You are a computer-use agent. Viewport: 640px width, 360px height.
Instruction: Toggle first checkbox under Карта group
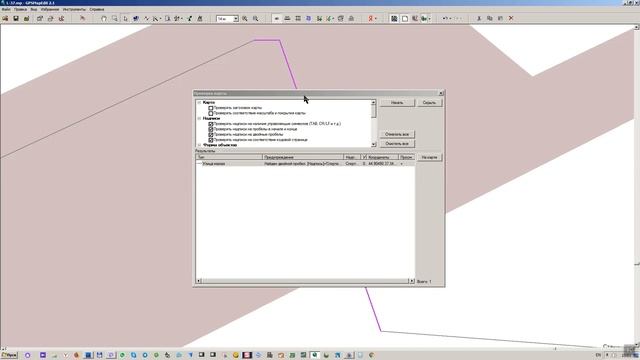click(x=211, y=108)
